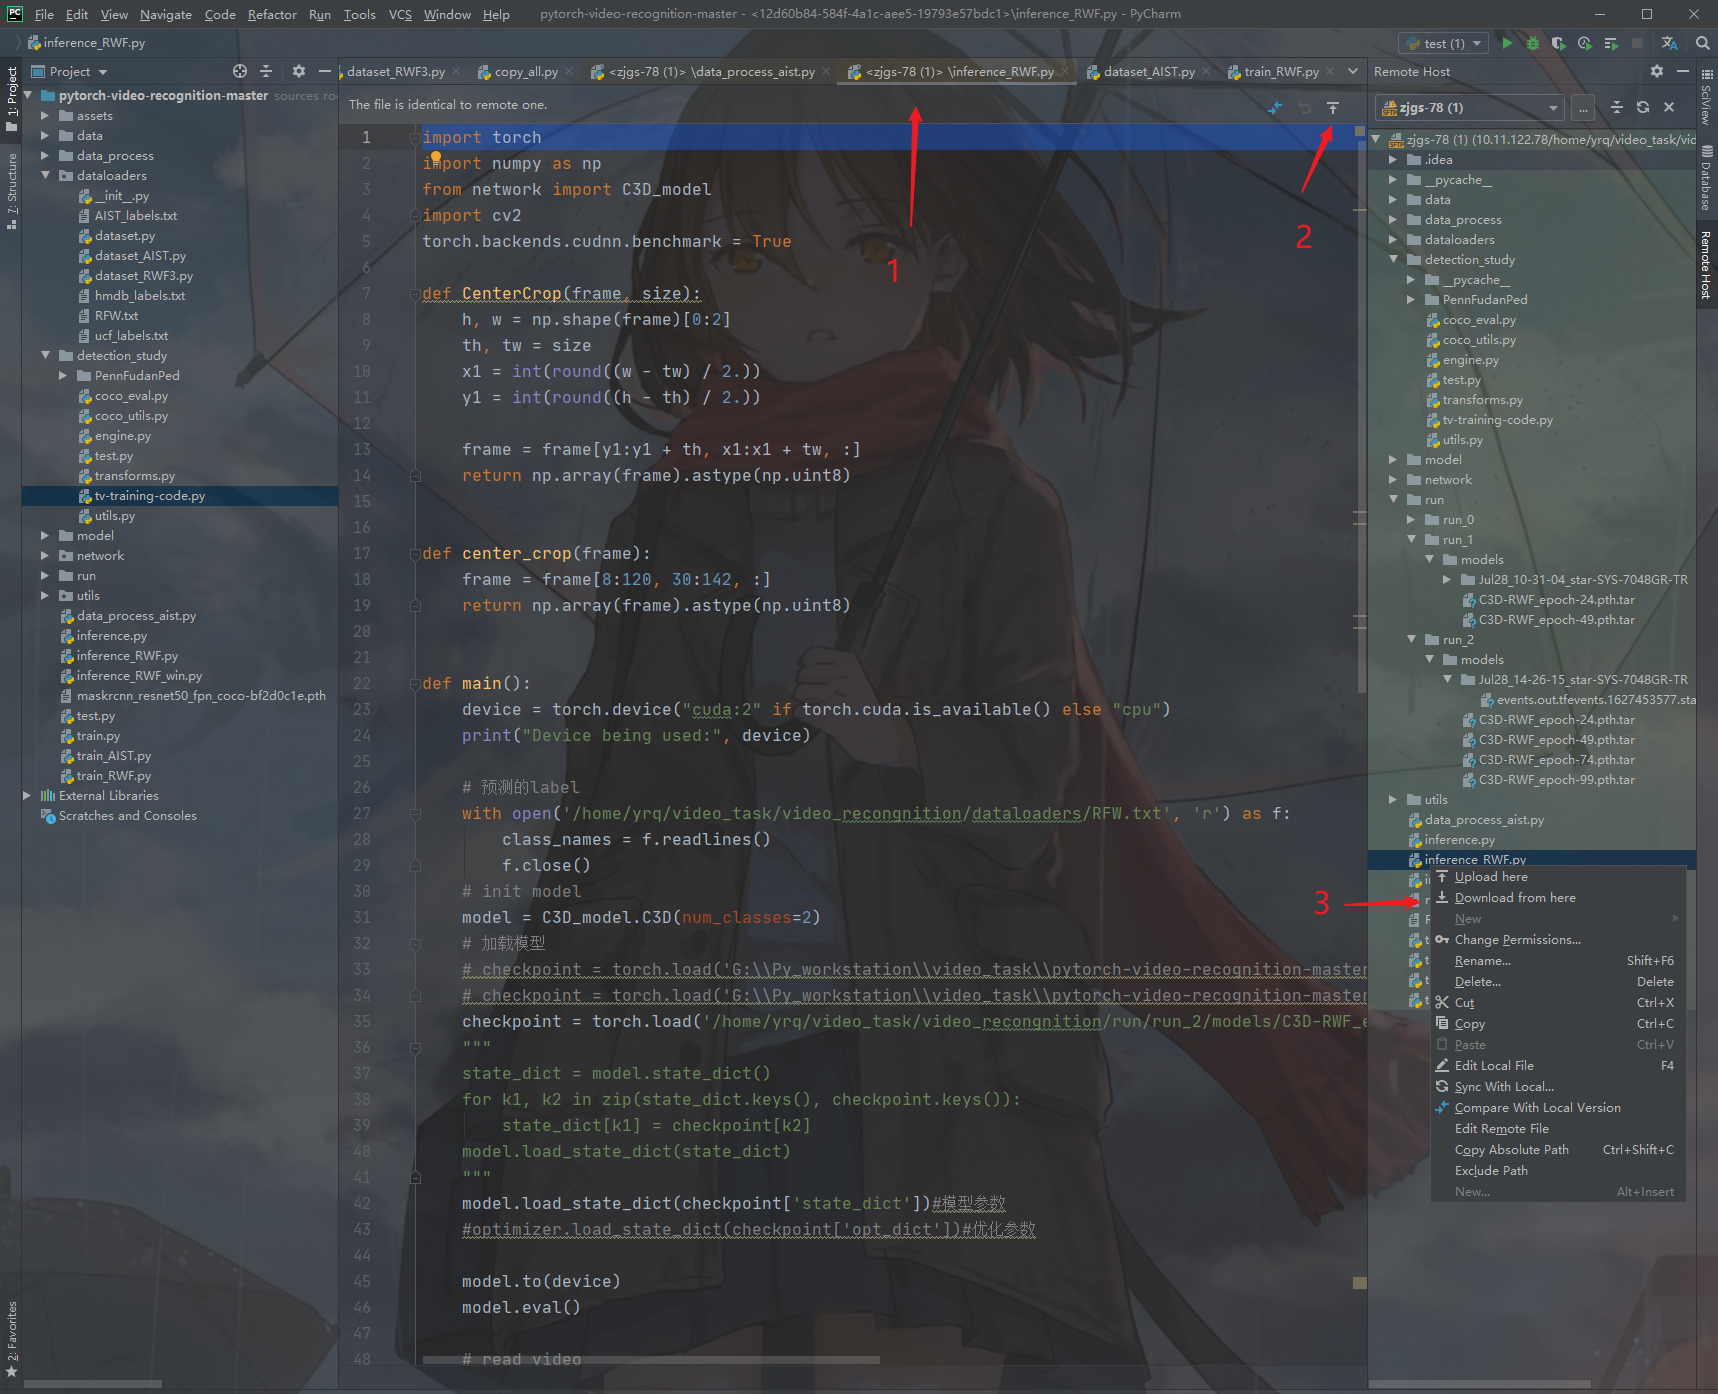This screenshot has width=1718, height=1394.
Task: Hide the Project tool window
Action: tap(325, 71)
